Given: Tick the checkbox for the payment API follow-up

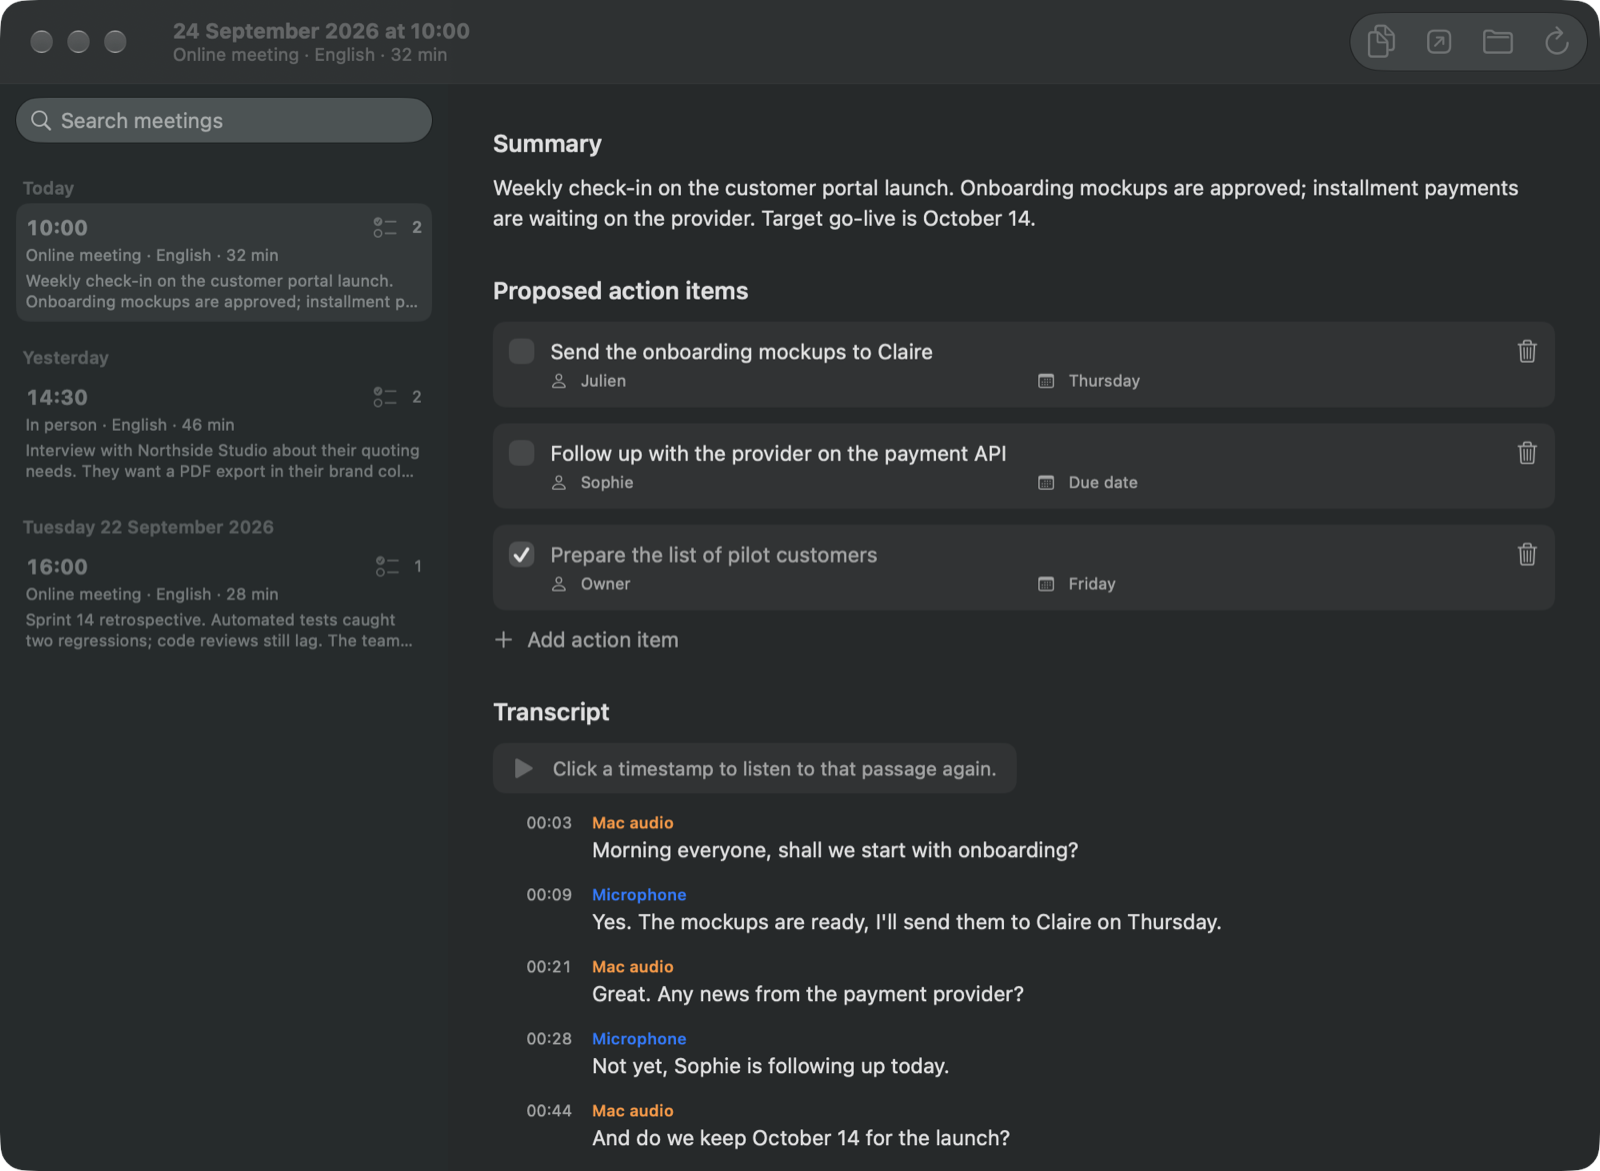Looking at the screenshot, I should [x=522, y=453].
